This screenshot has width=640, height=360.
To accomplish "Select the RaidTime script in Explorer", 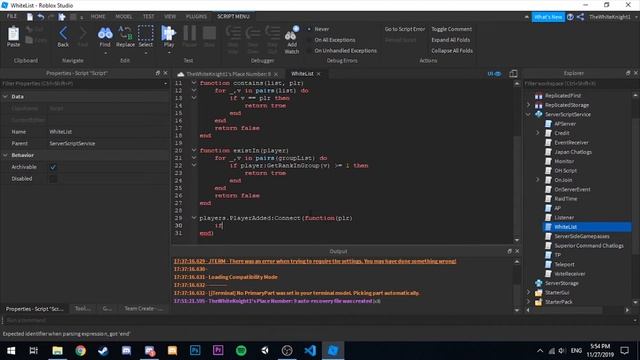I will [566, 199].
